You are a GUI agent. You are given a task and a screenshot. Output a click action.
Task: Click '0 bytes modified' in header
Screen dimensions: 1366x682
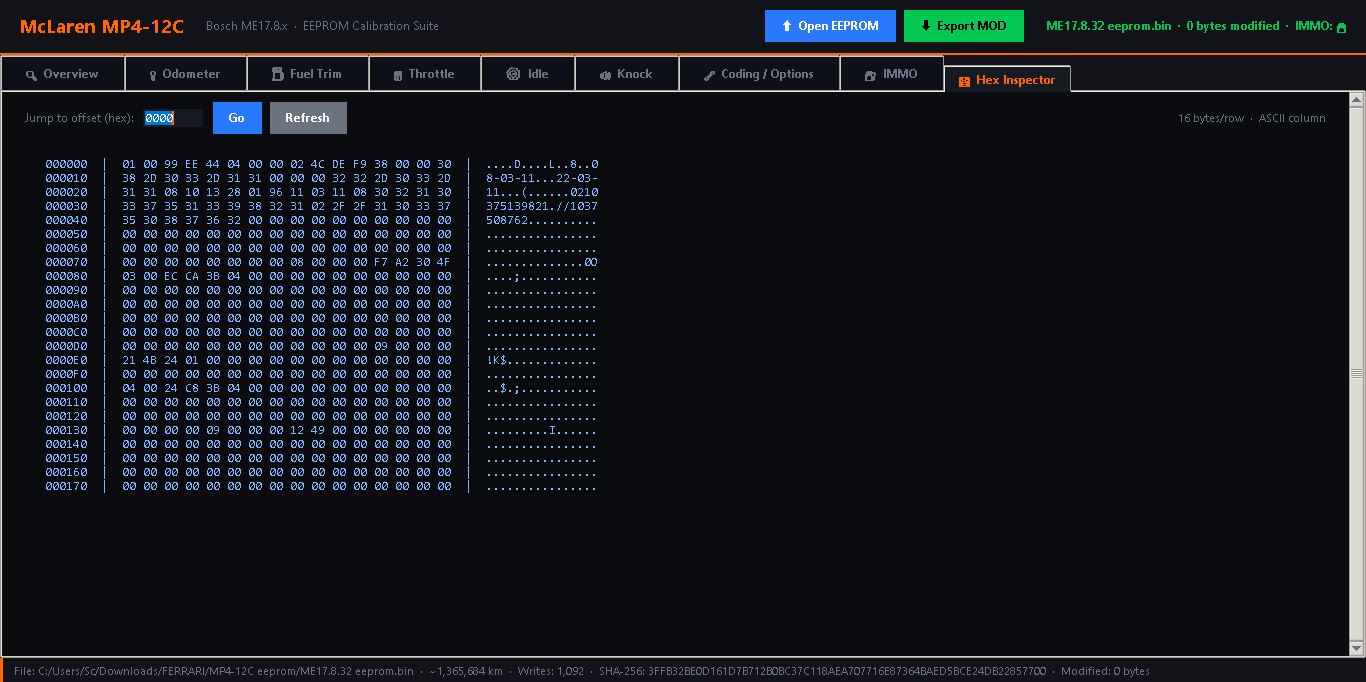pyautogui.click(x=1232, y=26)
